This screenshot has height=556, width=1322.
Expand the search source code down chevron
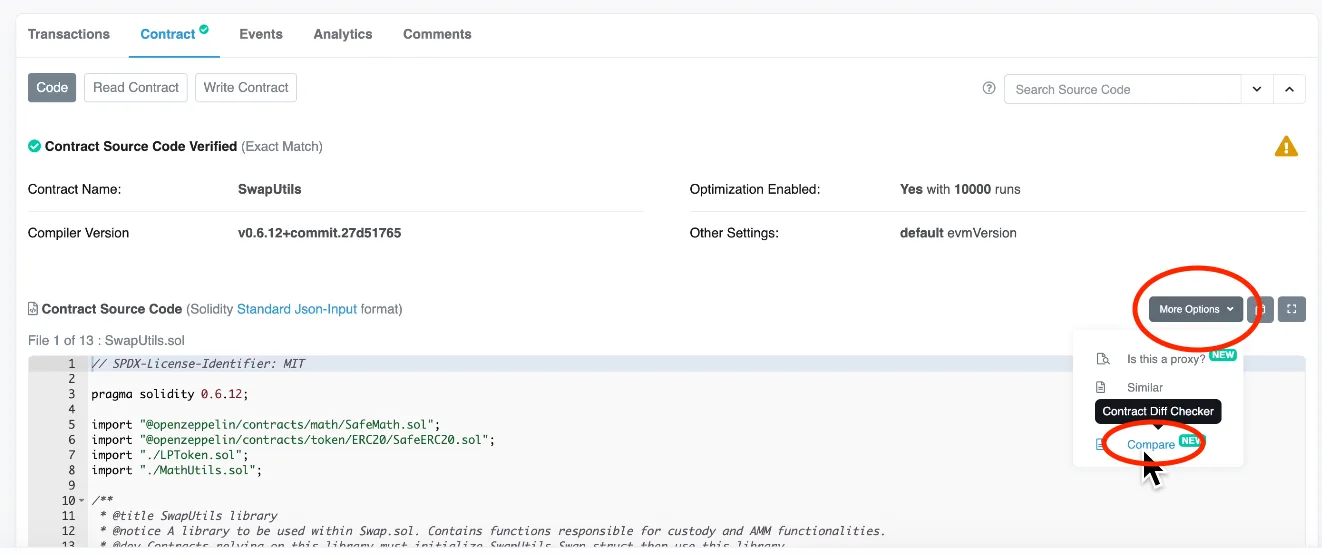click(1257, 89)
